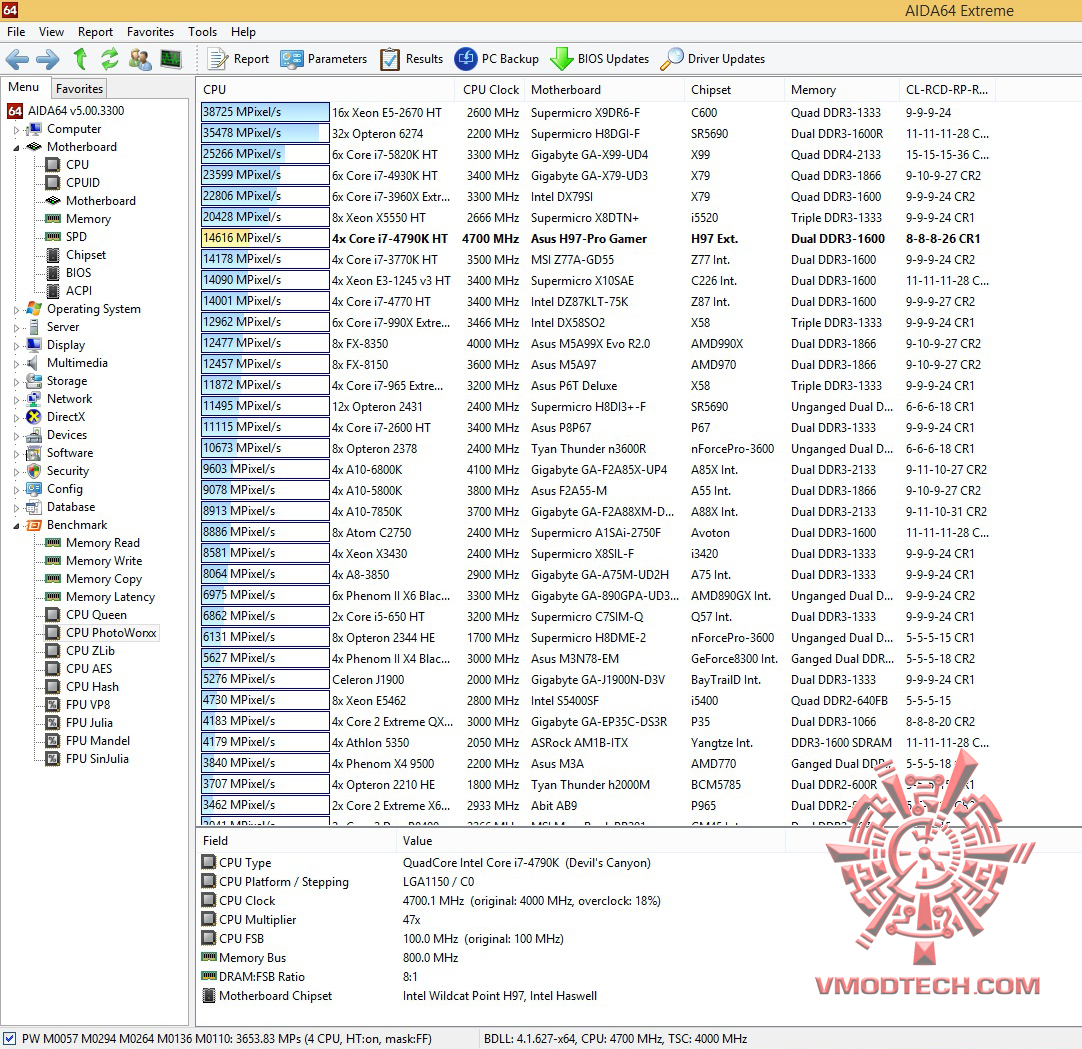Select the CPU AES benchmark
Screen dimensions: 1082x1049
pyautogui.click(x=88, y=669)
